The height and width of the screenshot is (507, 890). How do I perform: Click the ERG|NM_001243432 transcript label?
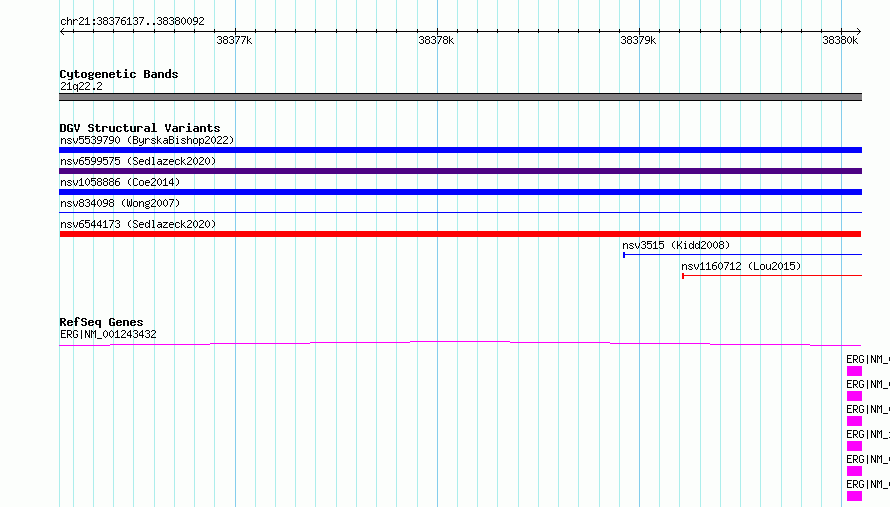click(x=108, y=334)
